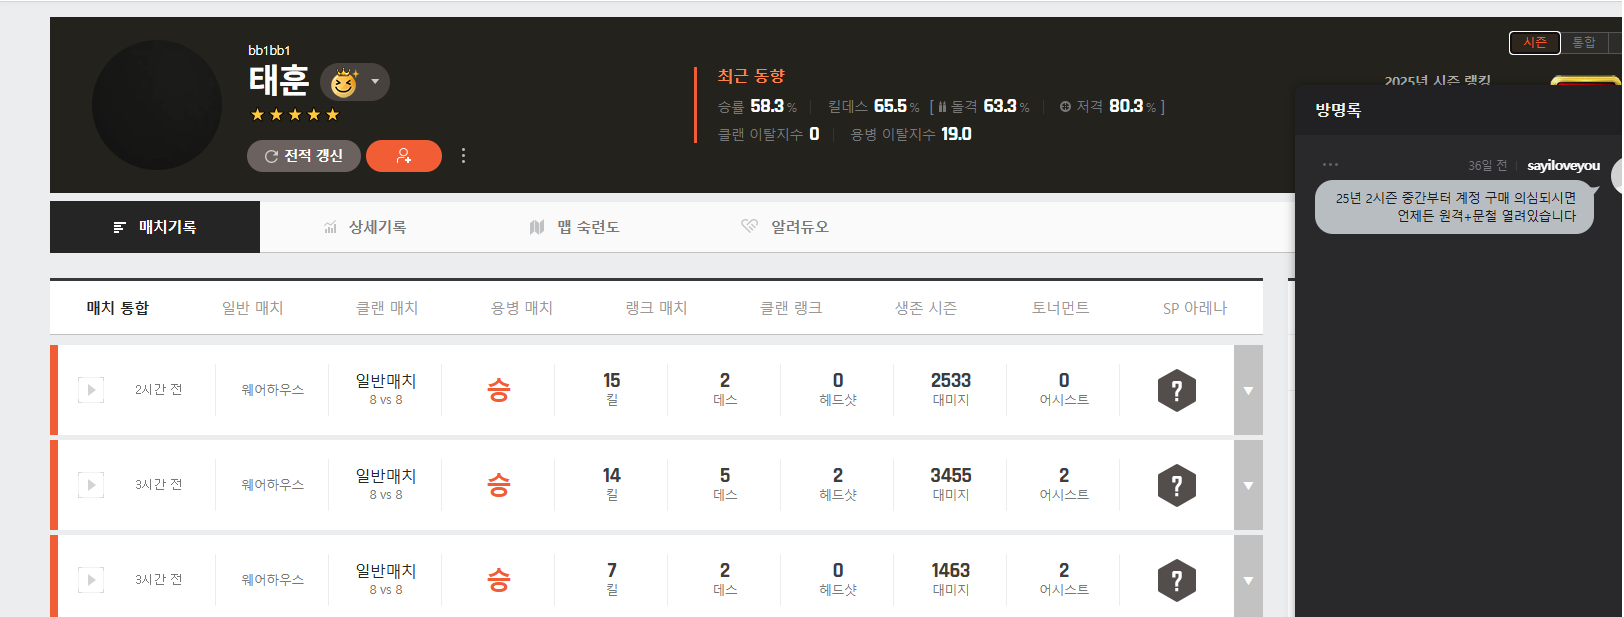1624x617 pixels.
Task: Click the crown emoji badge icon
Action: point(344,83)
